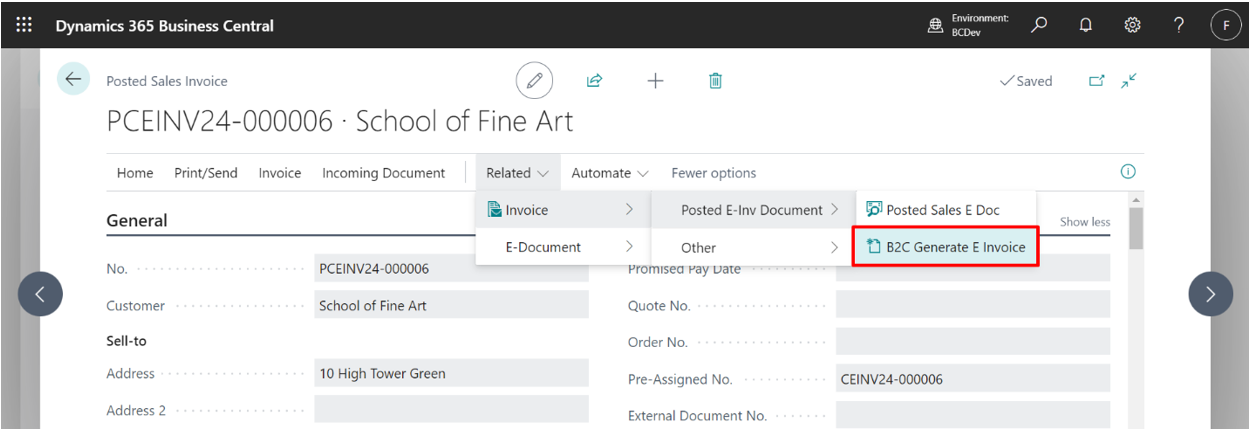Click the collapse page arrows icon
Screen dimensions: 1250x430
point(1129,81)
